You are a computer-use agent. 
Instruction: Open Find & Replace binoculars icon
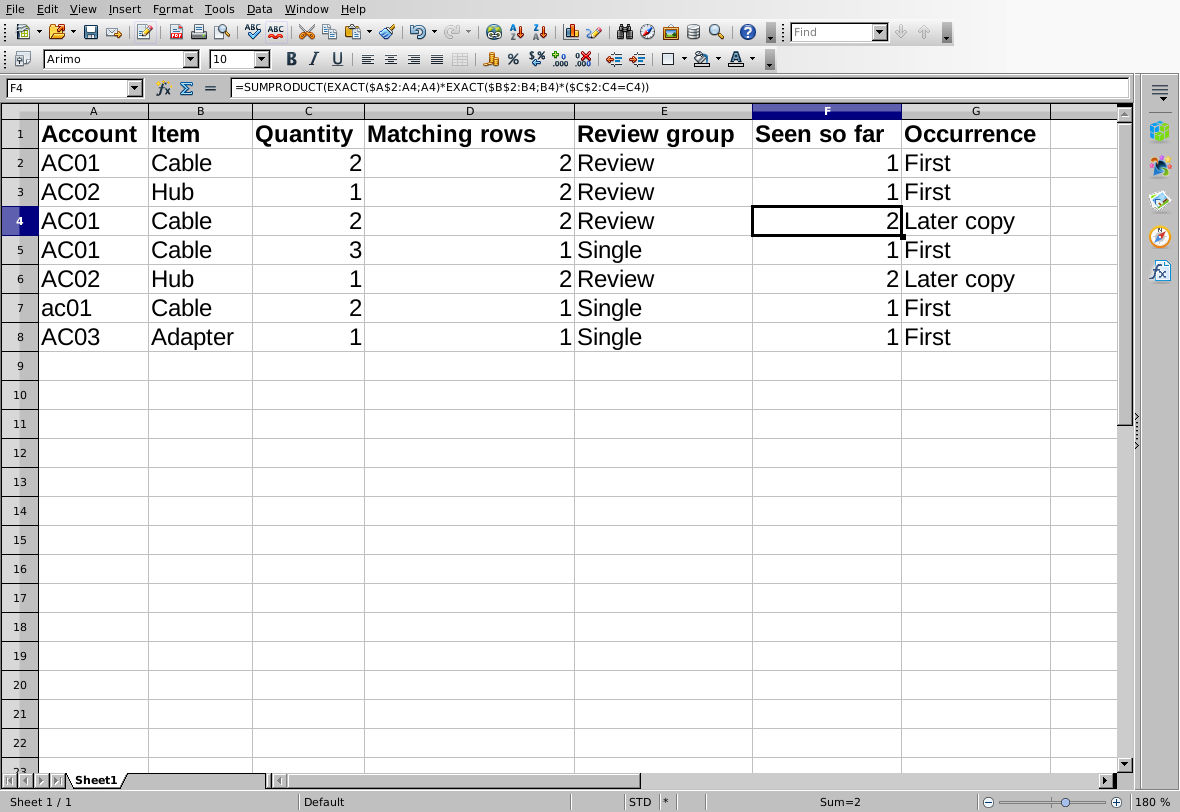tap(625, 32)
